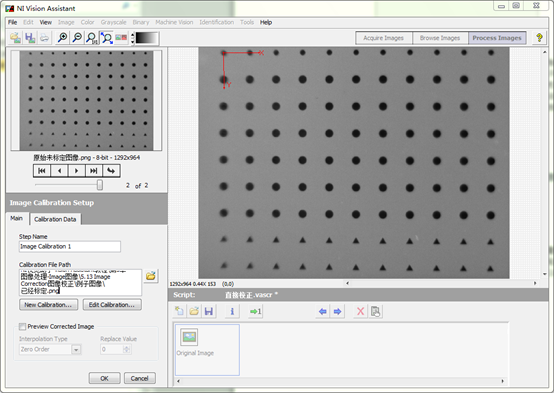Screen dimensions: 554x393
Task: Toggle the Zoom to Fit icon
Action: (106, 38)
